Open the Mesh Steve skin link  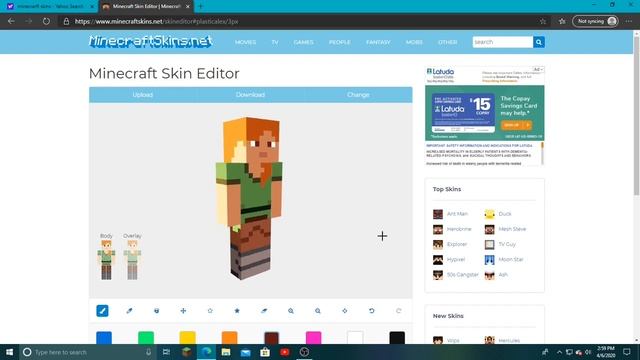[512, 229]
